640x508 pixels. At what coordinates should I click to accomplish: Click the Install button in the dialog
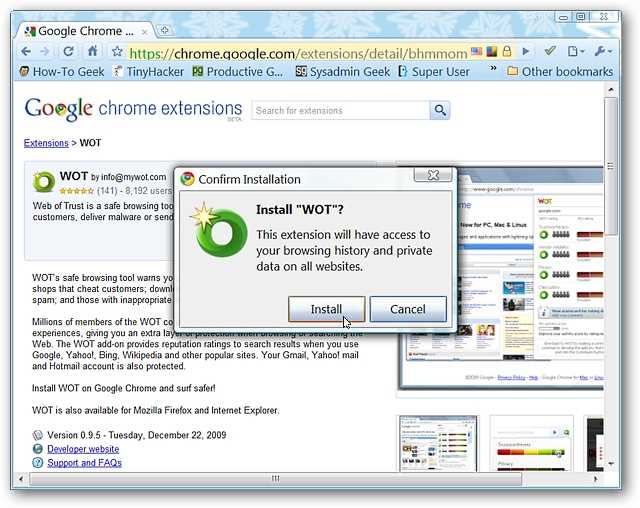327,309
